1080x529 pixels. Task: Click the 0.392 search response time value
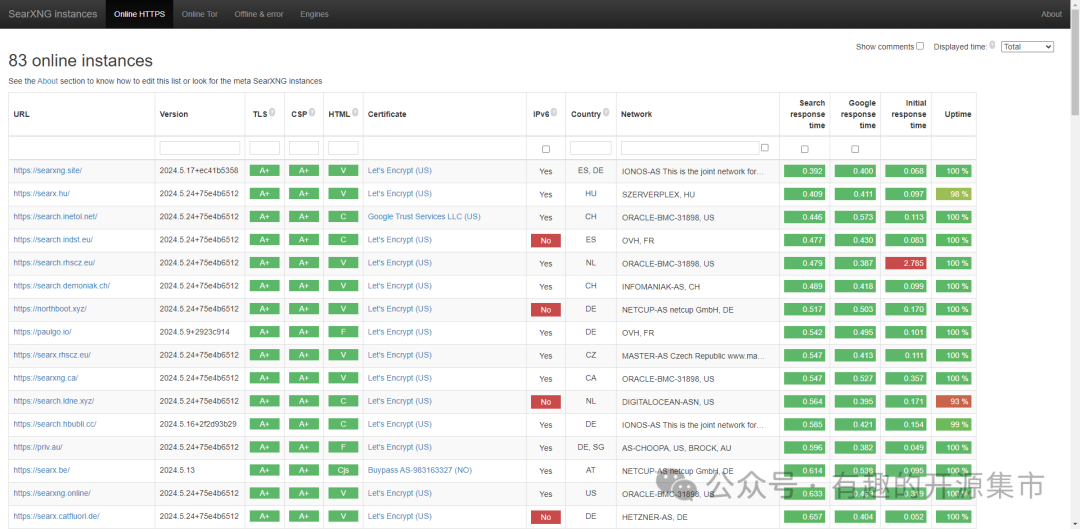[804, 171]
